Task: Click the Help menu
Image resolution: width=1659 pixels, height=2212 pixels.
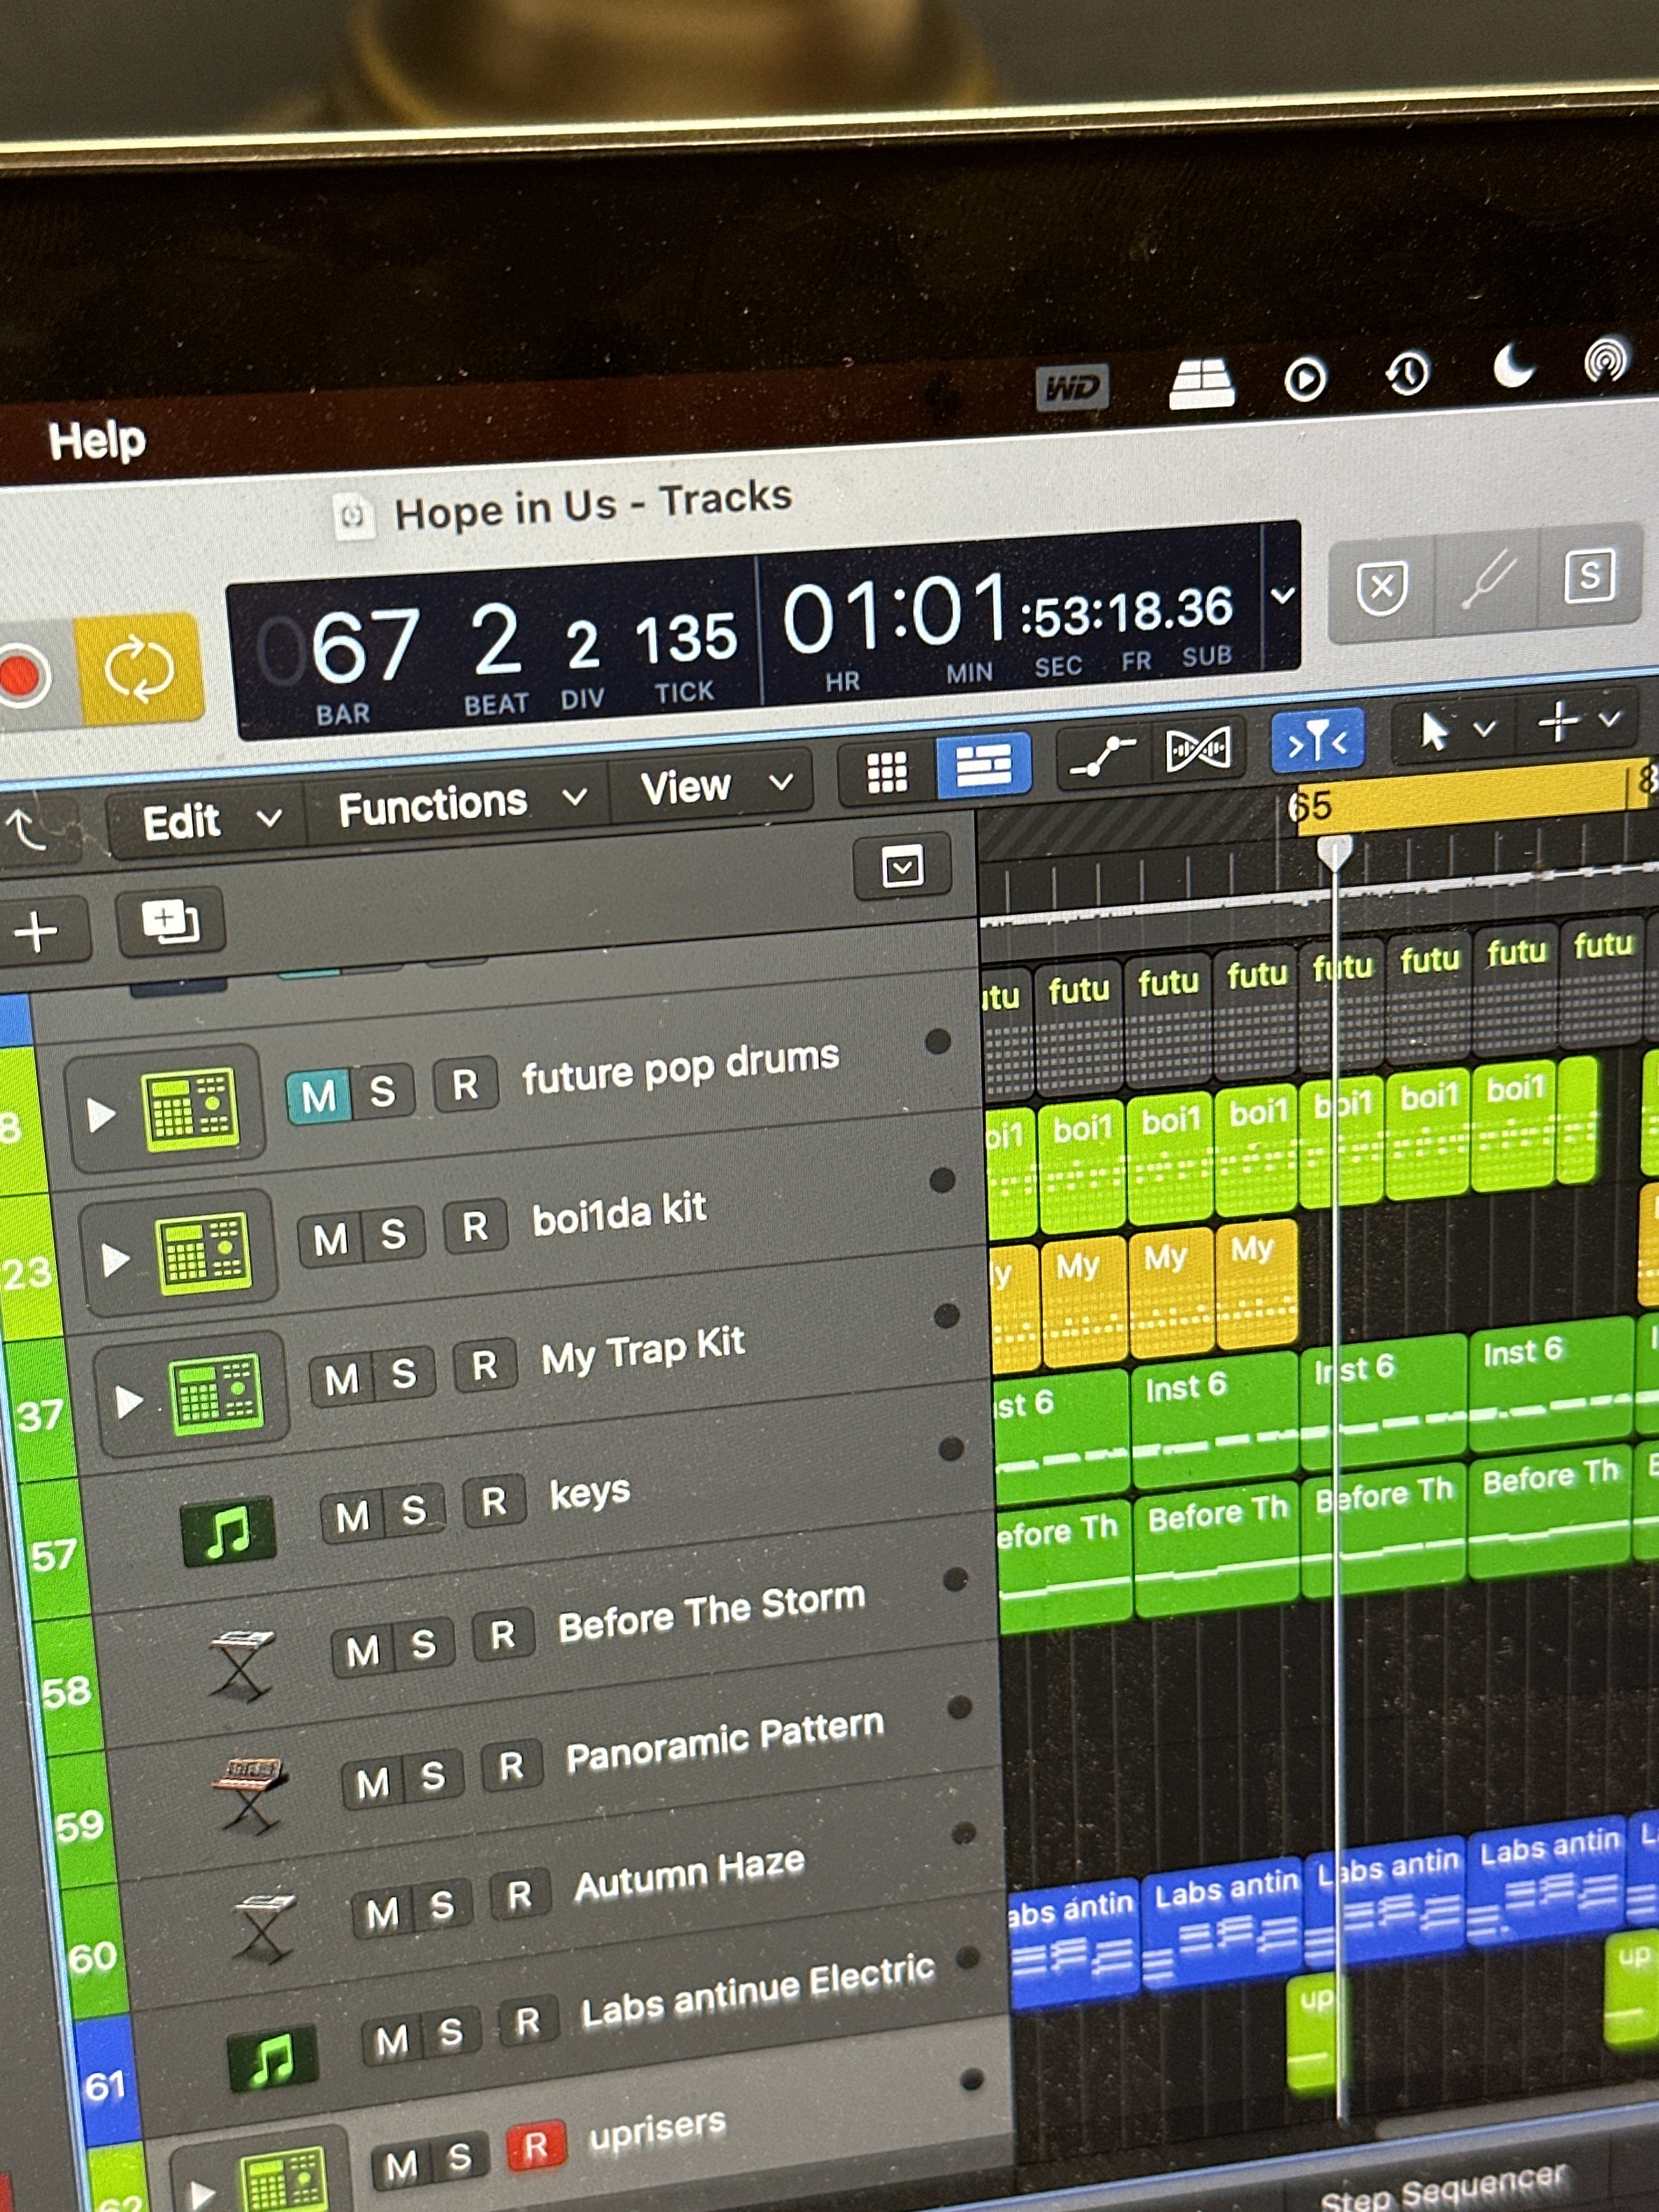Action: pos(97,441)
